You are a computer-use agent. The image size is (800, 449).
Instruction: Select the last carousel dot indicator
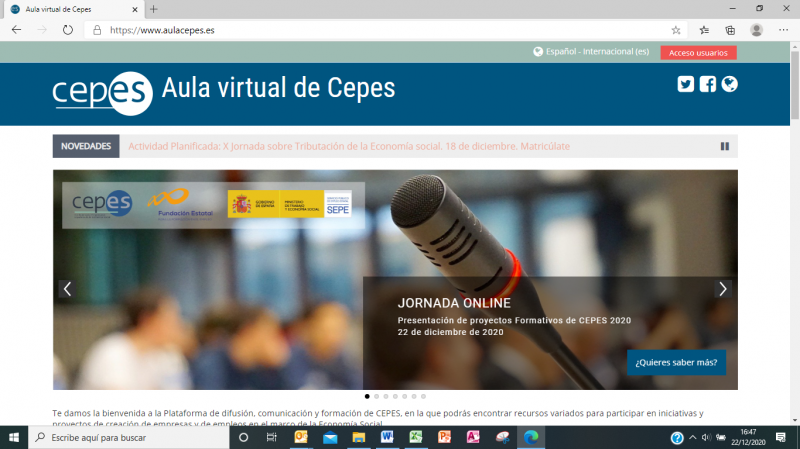tap(424, 397)
